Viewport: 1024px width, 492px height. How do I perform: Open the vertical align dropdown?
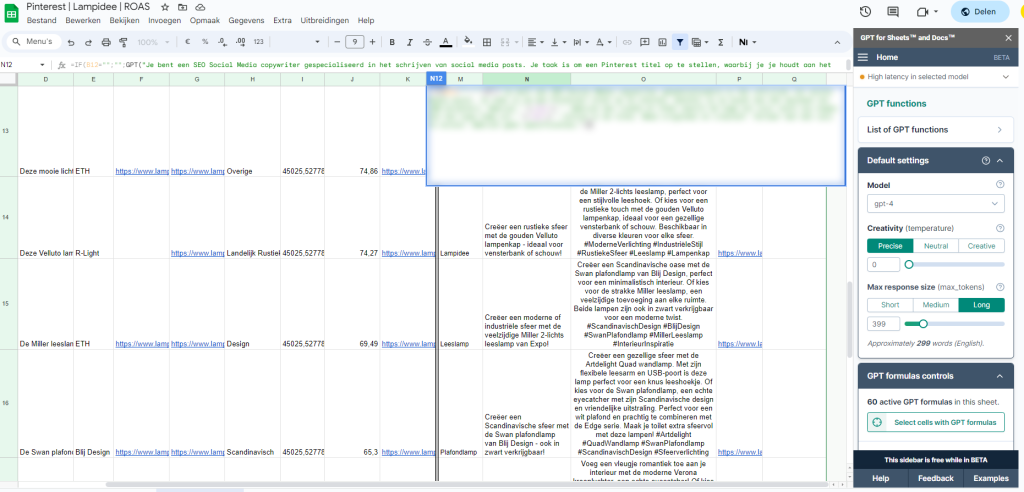point(558,42)
